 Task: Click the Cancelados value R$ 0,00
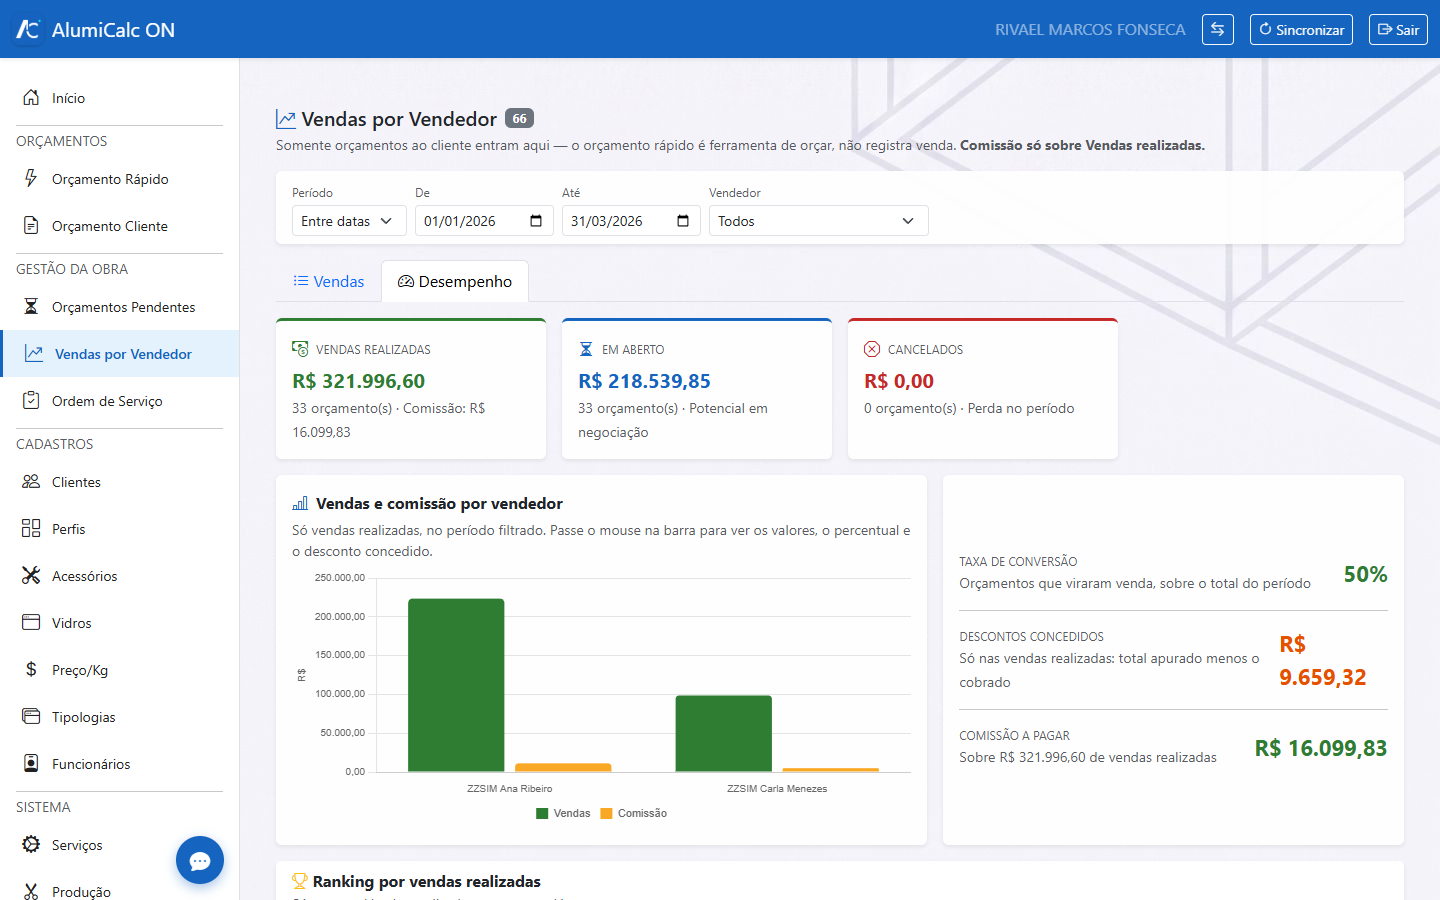click(x=899, y=381)
